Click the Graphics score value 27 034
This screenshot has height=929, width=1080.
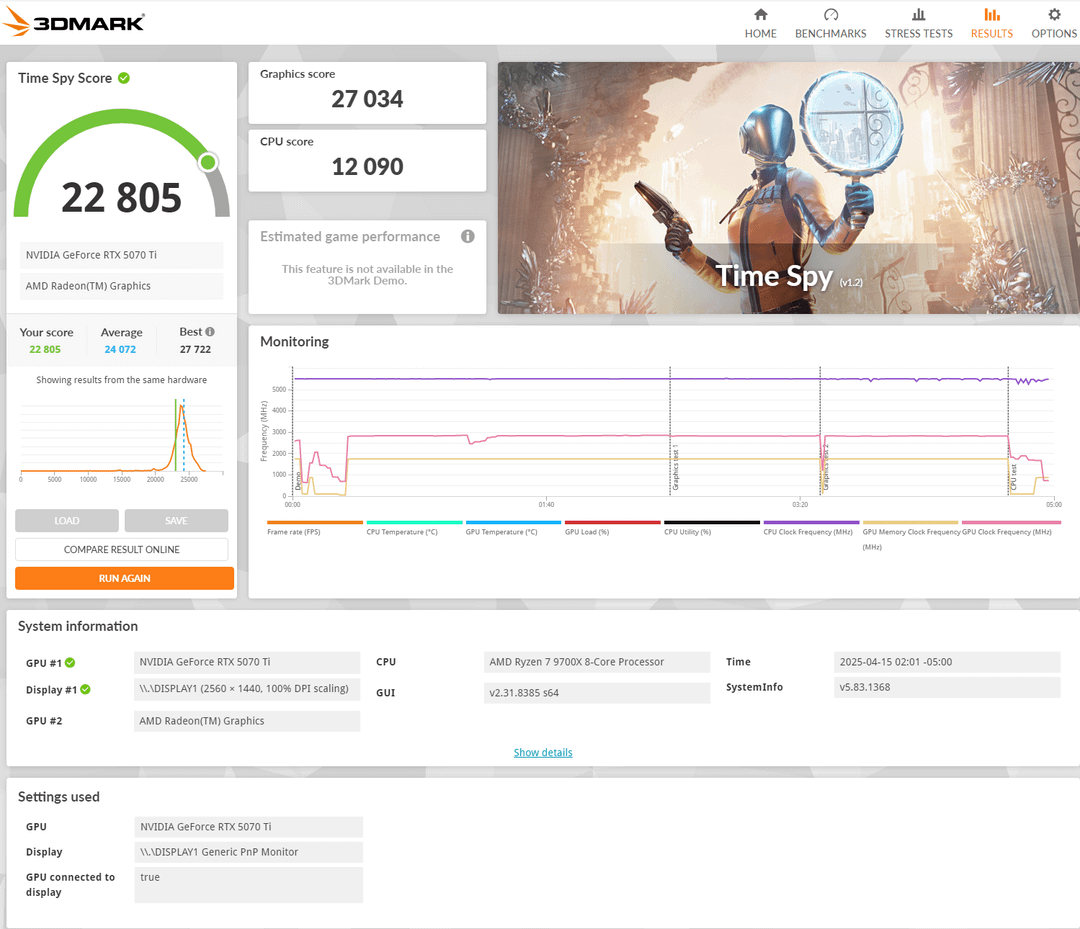point(367,99)
